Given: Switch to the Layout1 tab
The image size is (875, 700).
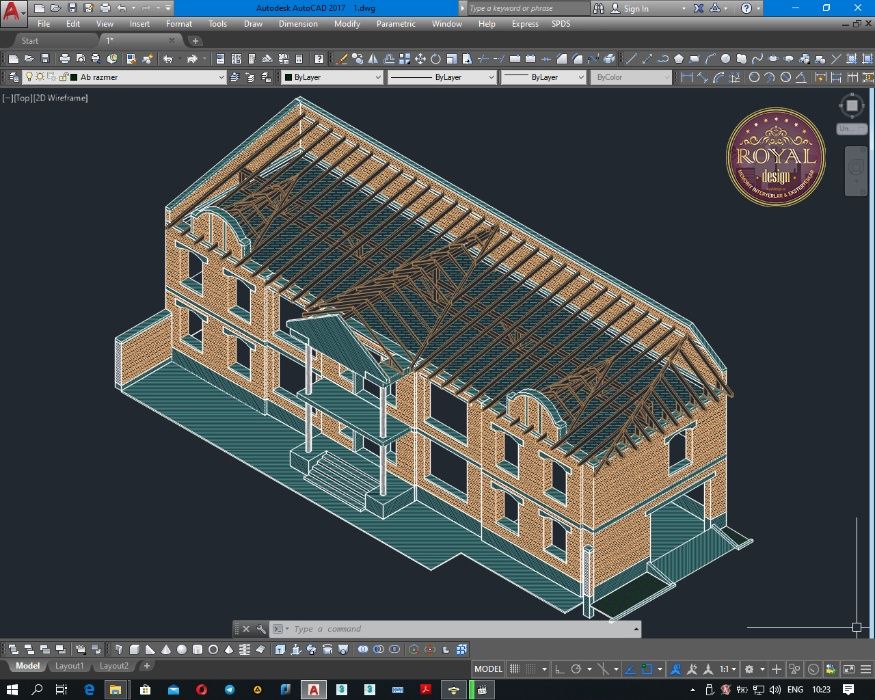Looking at the screenshot, I should click(69, 666).
